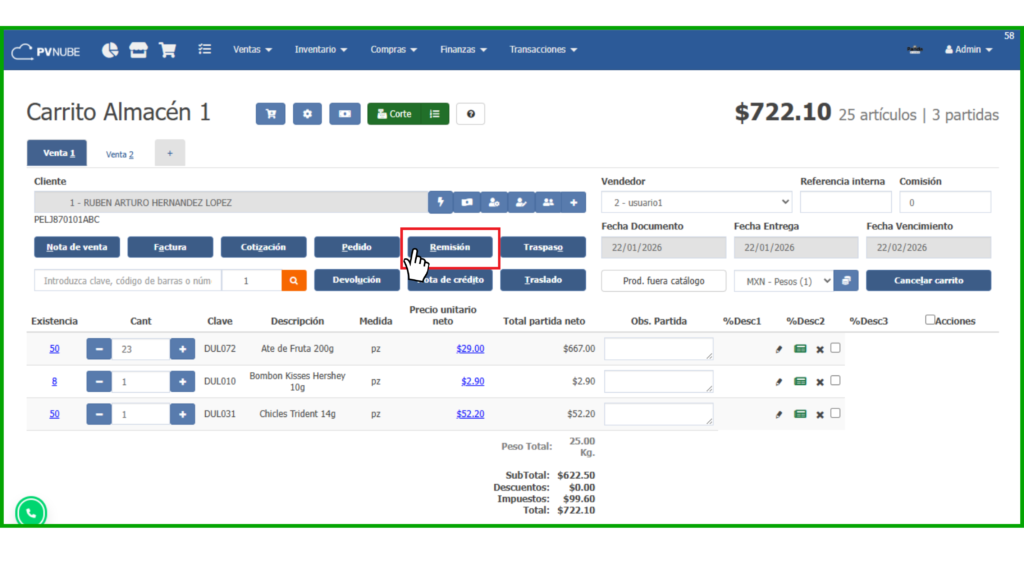Click the help question mark button

coord(470,114)
